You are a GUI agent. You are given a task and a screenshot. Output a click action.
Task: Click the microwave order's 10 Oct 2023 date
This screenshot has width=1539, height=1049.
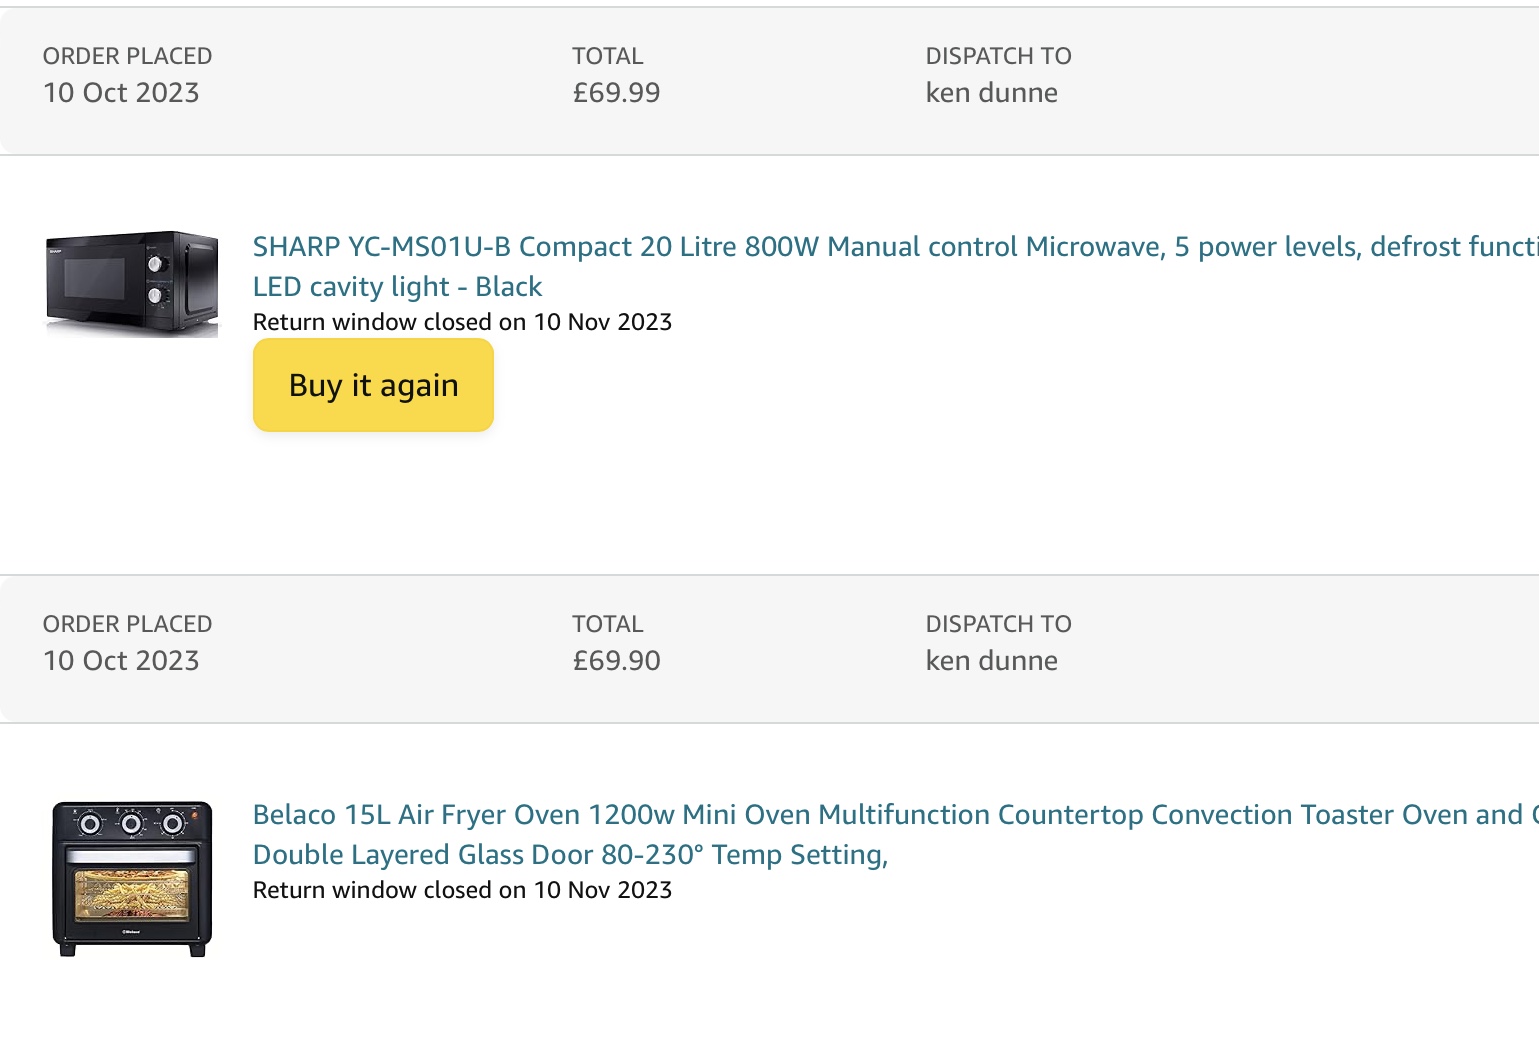click(x=121, y=93)
